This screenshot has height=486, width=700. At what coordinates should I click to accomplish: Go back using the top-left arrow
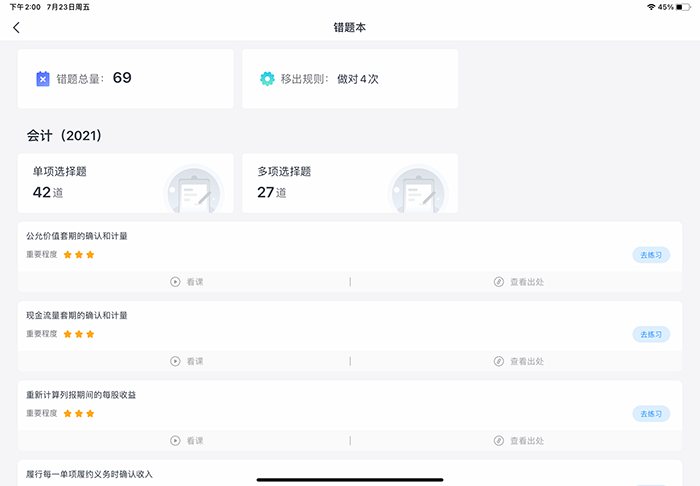point(16,27)
